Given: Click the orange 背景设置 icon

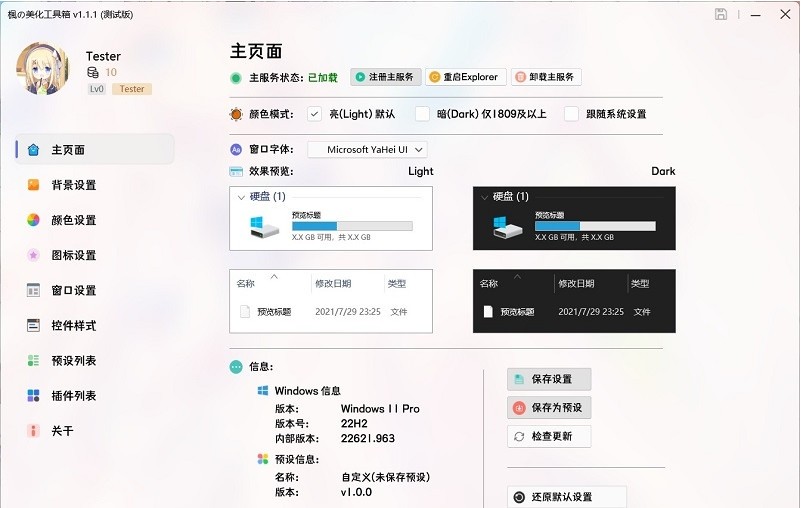Looking at the screenshot, I should click(33, 185).
